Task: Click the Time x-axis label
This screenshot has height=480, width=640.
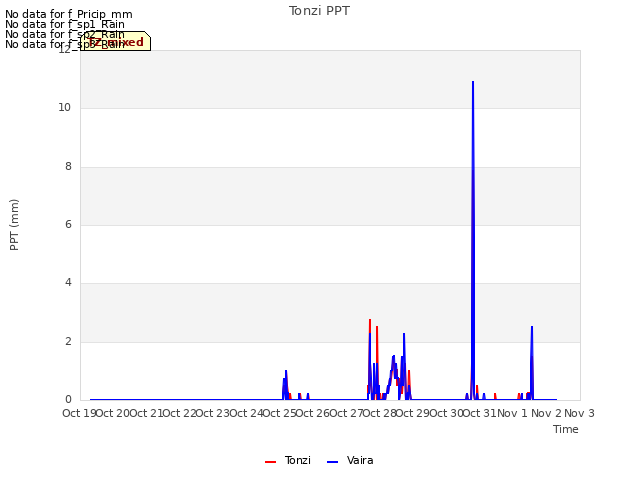Action: tap(566, 429)
